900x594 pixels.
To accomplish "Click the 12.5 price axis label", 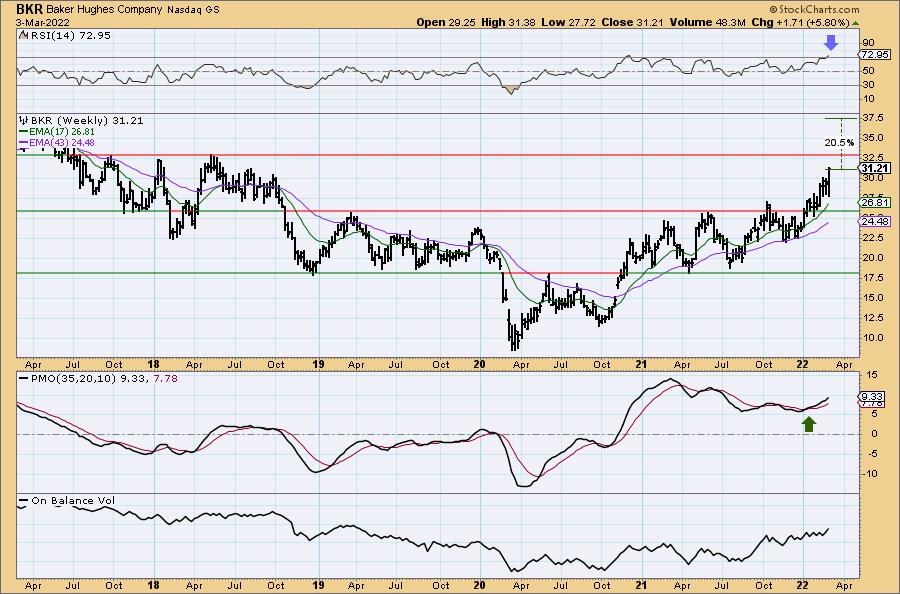I will click(871, 317).
